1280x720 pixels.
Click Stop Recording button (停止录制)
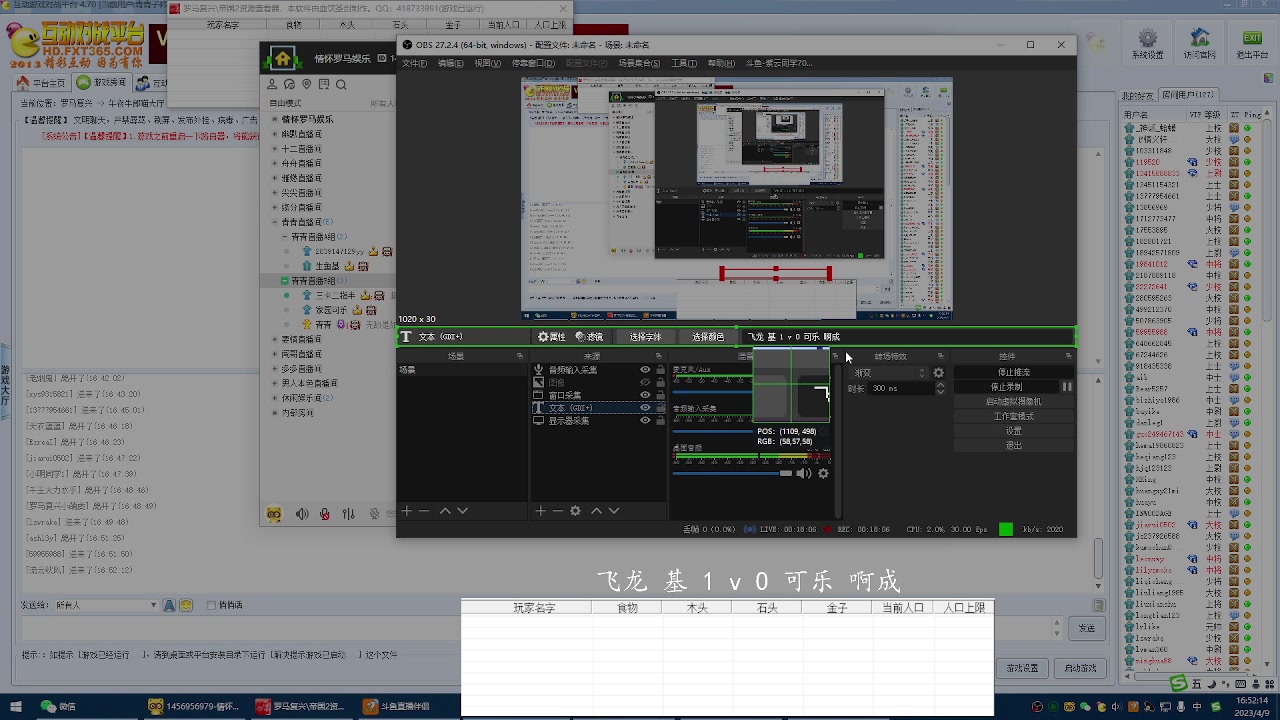point(1006,387)
